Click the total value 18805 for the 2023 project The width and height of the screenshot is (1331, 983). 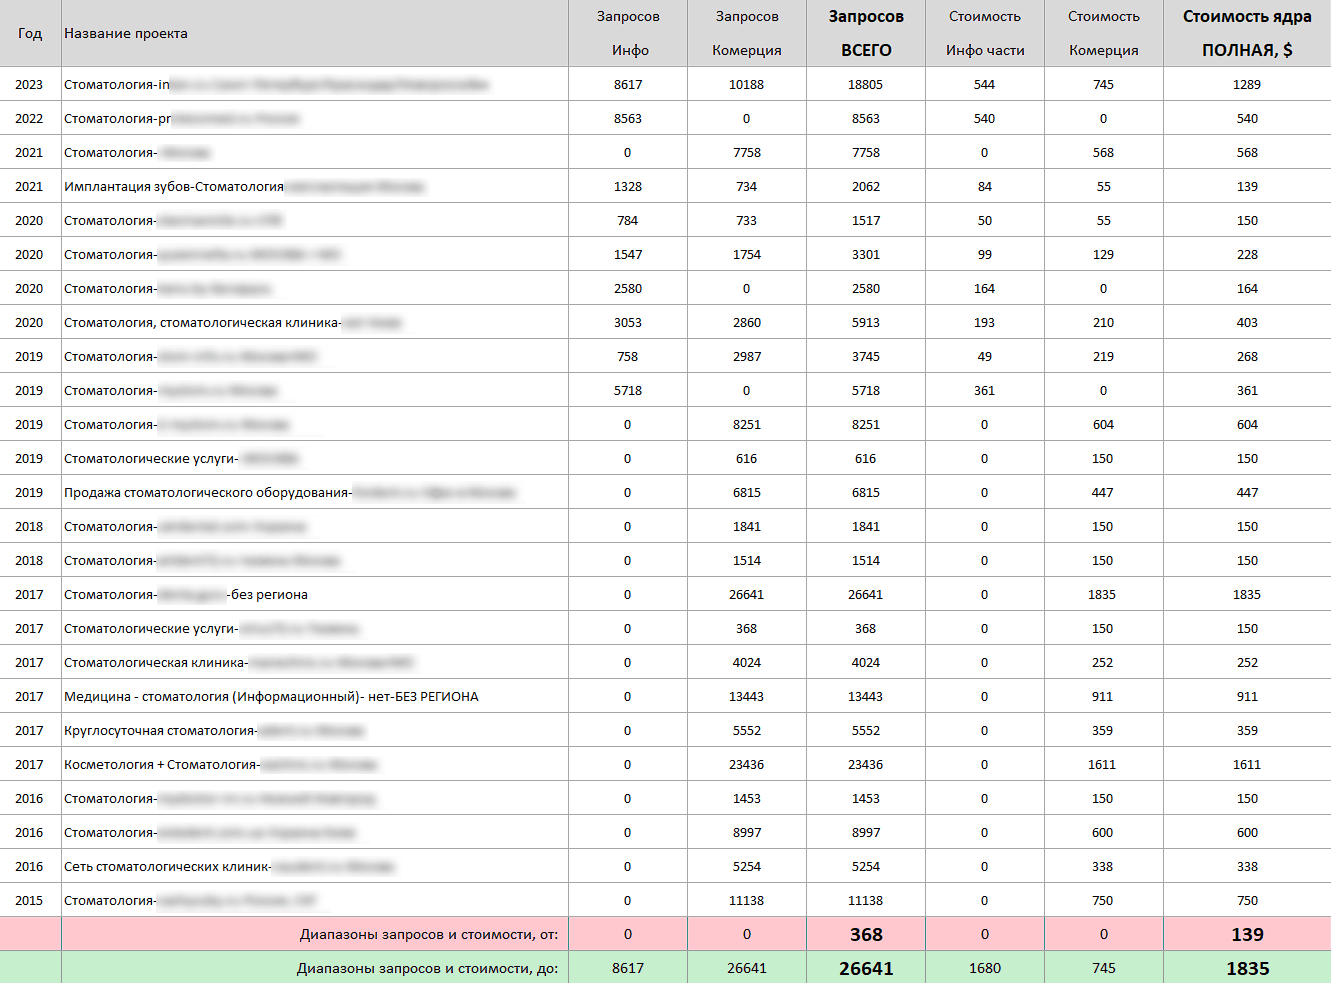[863, 84]
